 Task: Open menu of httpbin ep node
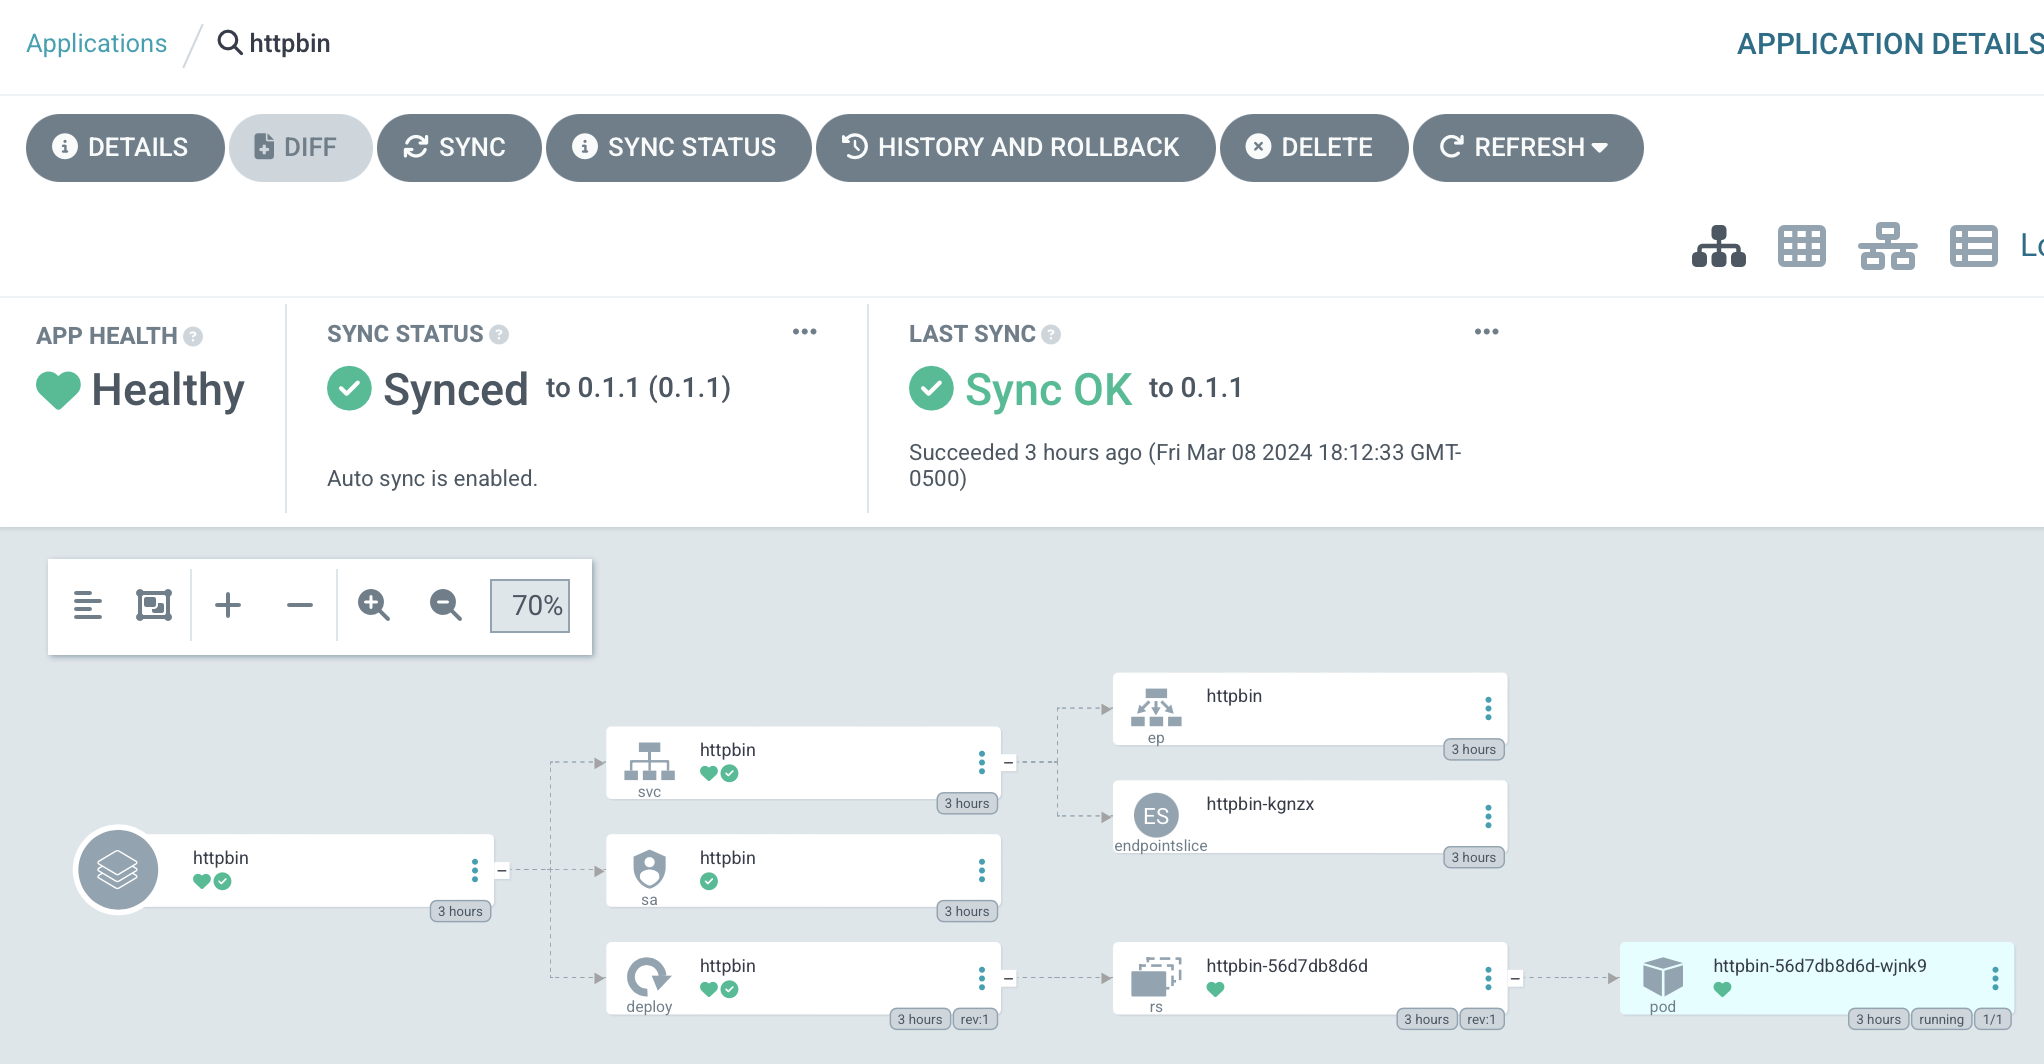point(1488,708)
